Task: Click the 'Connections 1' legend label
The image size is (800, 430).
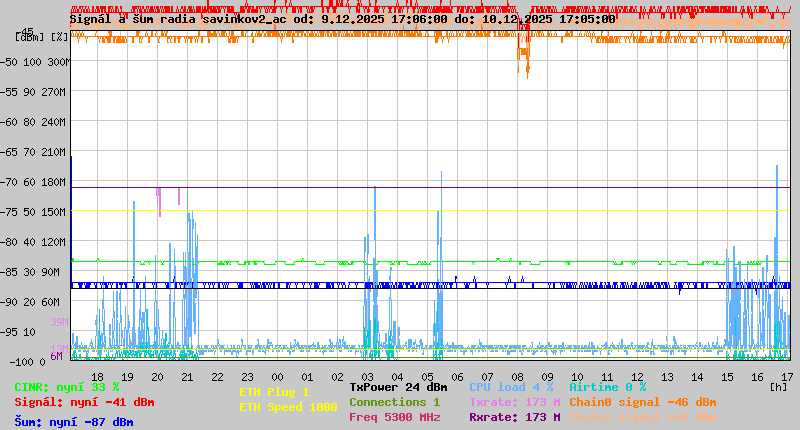Action: pyautogui.click(x=394, y=402)
